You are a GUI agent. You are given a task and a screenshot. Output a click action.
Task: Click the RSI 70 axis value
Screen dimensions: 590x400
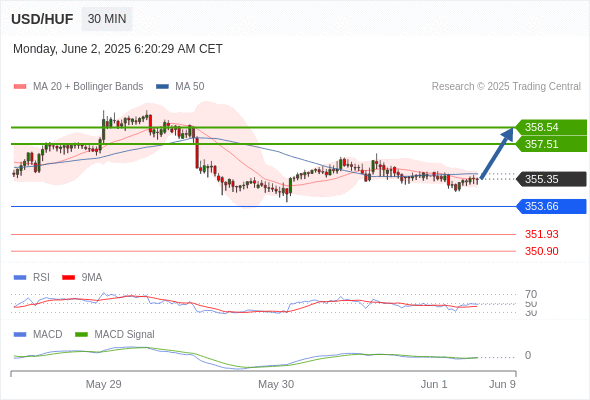click(531, 294)
